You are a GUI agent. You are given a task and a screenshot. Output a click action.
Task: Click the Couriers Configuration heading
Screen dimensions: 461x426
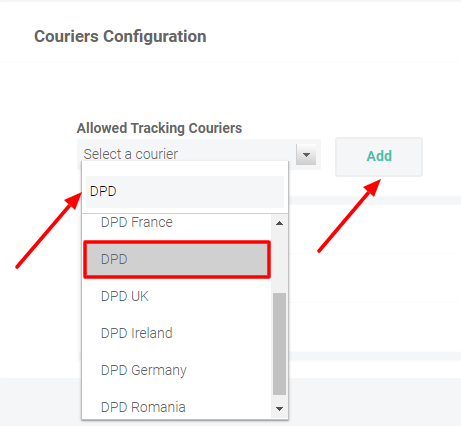[120, 36]
